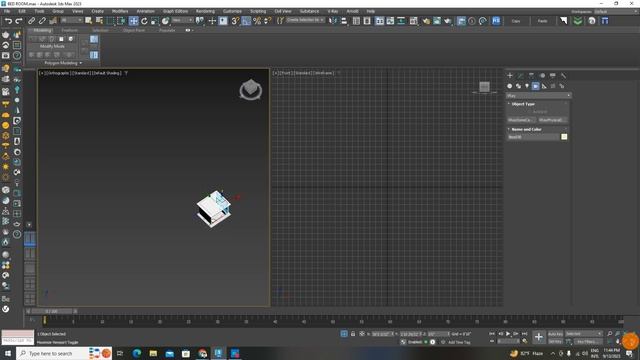
Task: Click the Mirror tool icon
Action: pos(333,21)
